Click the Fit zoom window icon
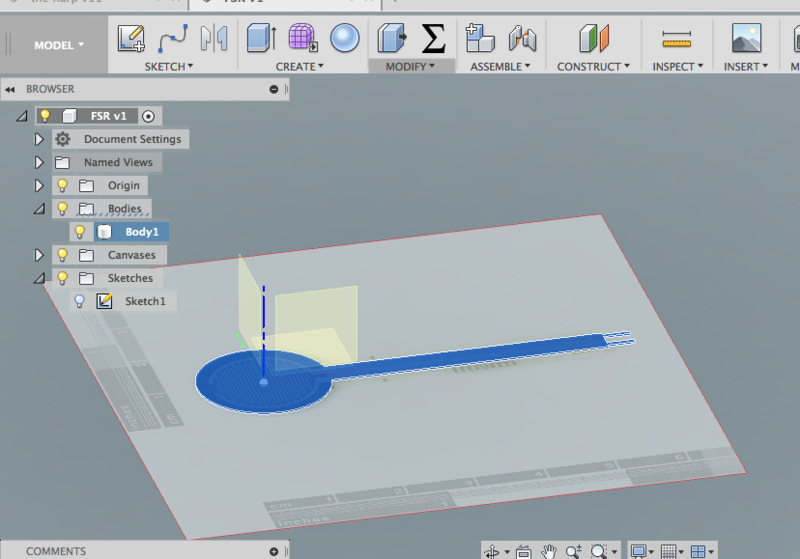The image size is (800, 559). tap(599, 551)
